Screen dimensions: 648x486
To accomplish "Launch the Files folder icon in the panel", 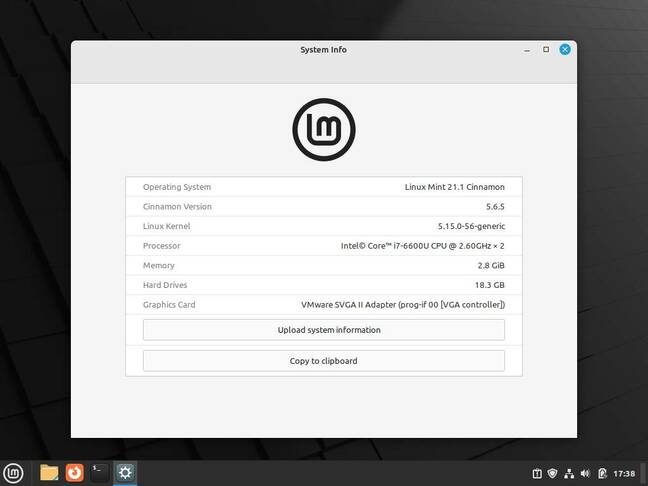I will point(49,473).
